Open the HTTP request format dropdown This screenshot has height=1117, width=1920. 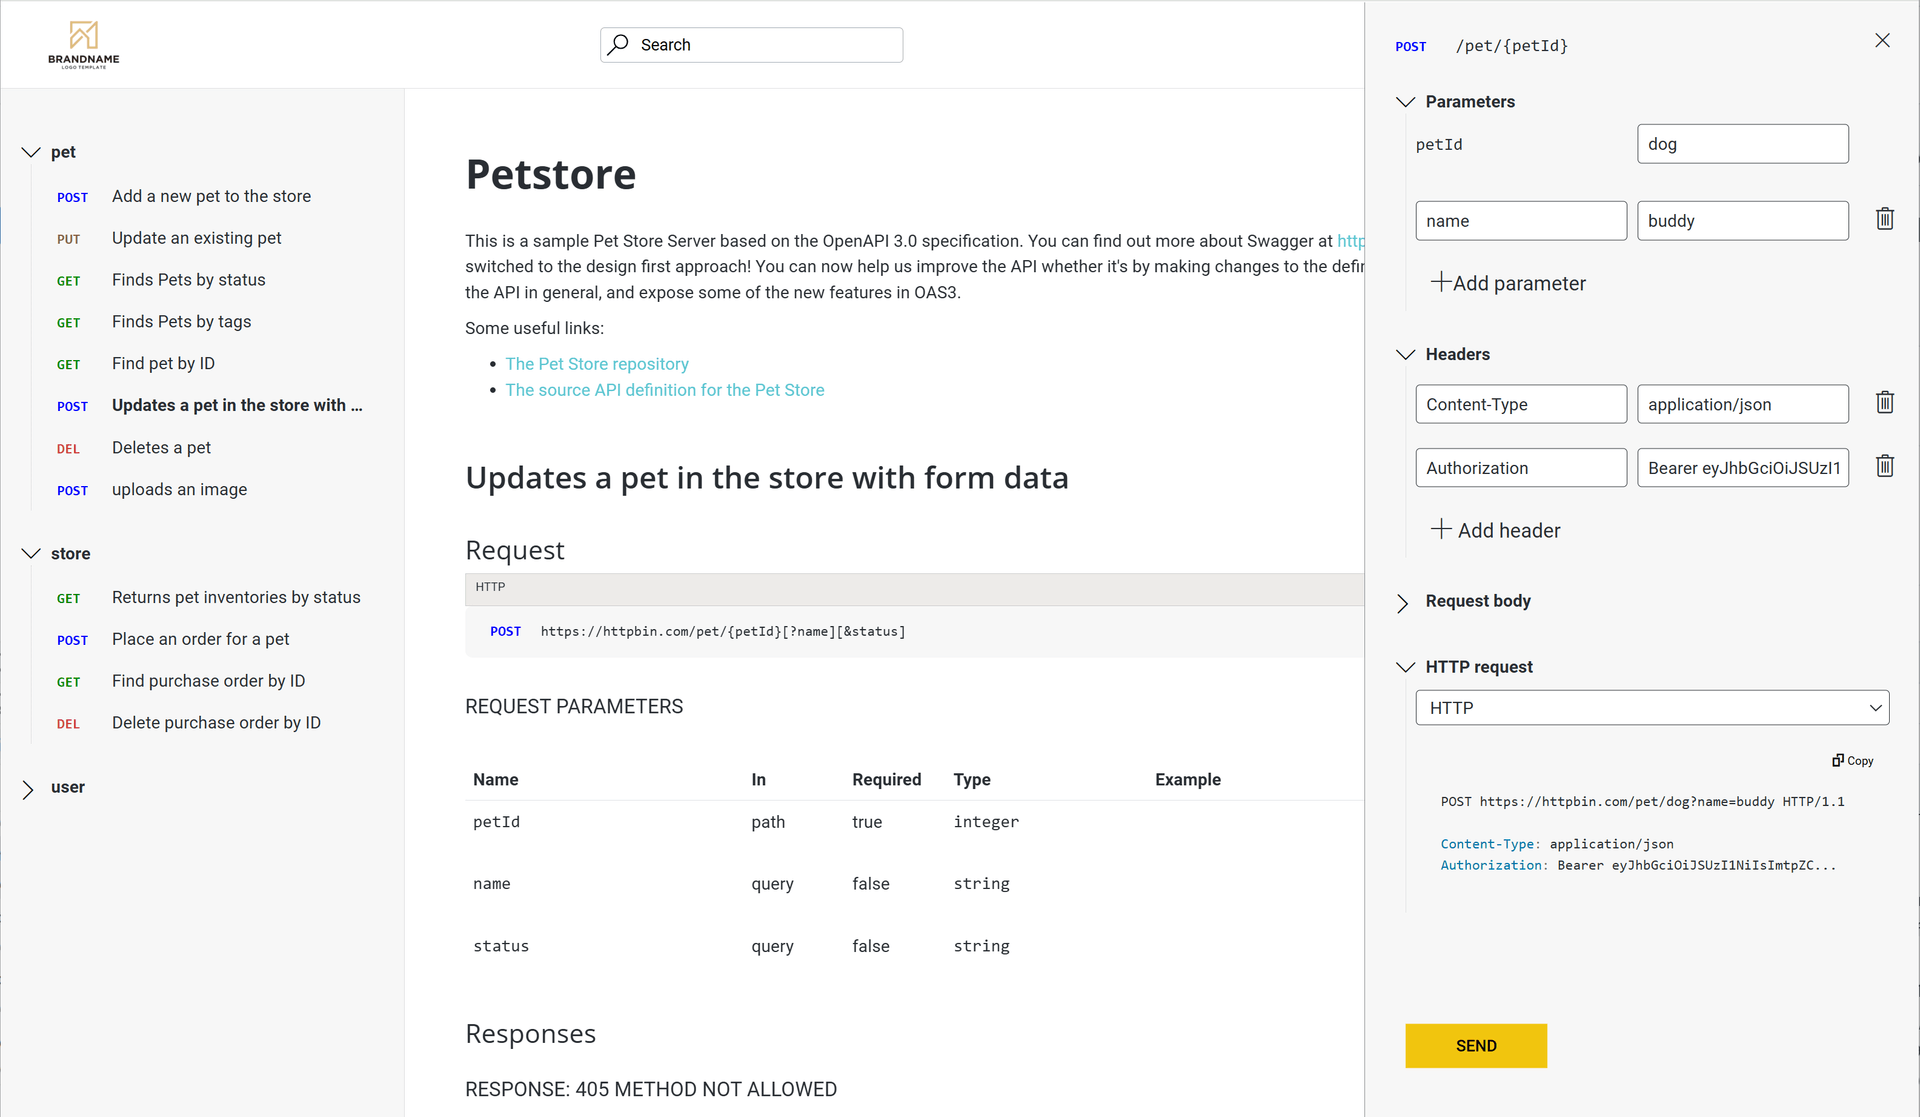point(1652,708)
